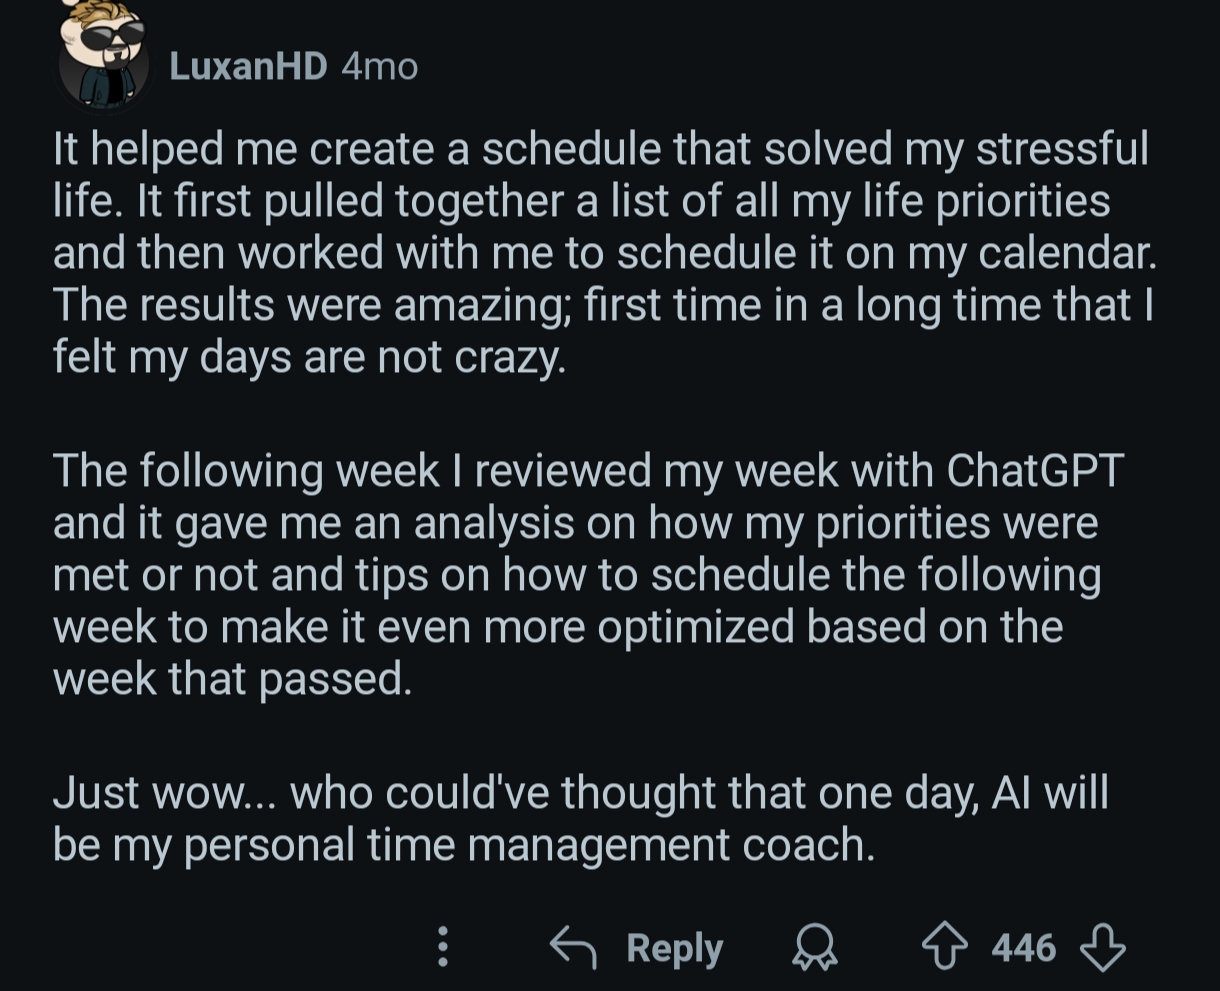Screen dimensions: 1220x991
Task: Open the three-dot more options menu
Action: pyautogui.click(x=442, y=946)
